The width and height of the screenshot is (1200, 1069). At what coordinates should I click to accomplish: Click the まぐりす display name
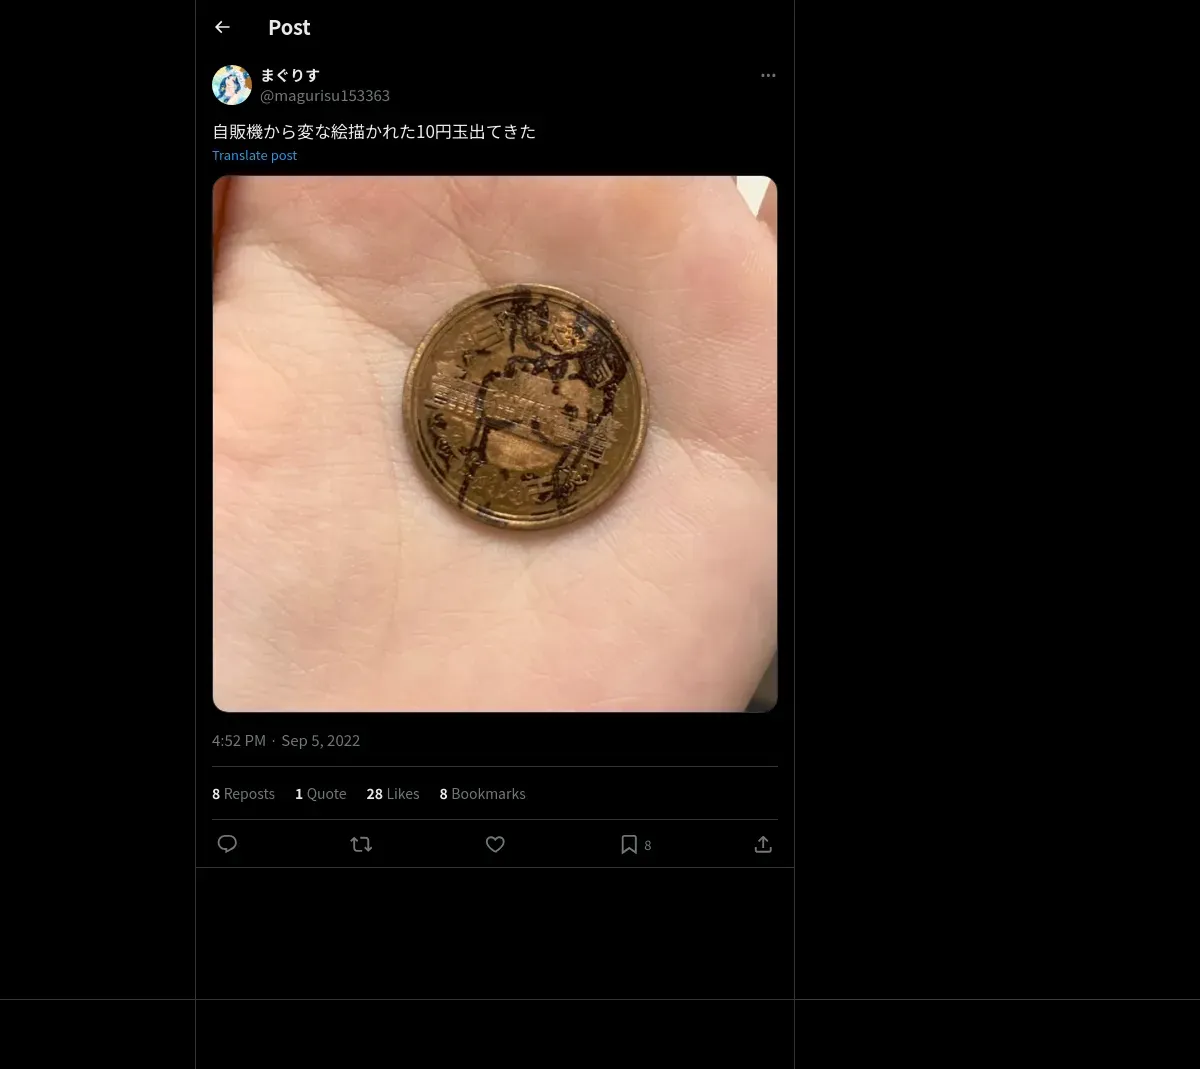point(290,75)
